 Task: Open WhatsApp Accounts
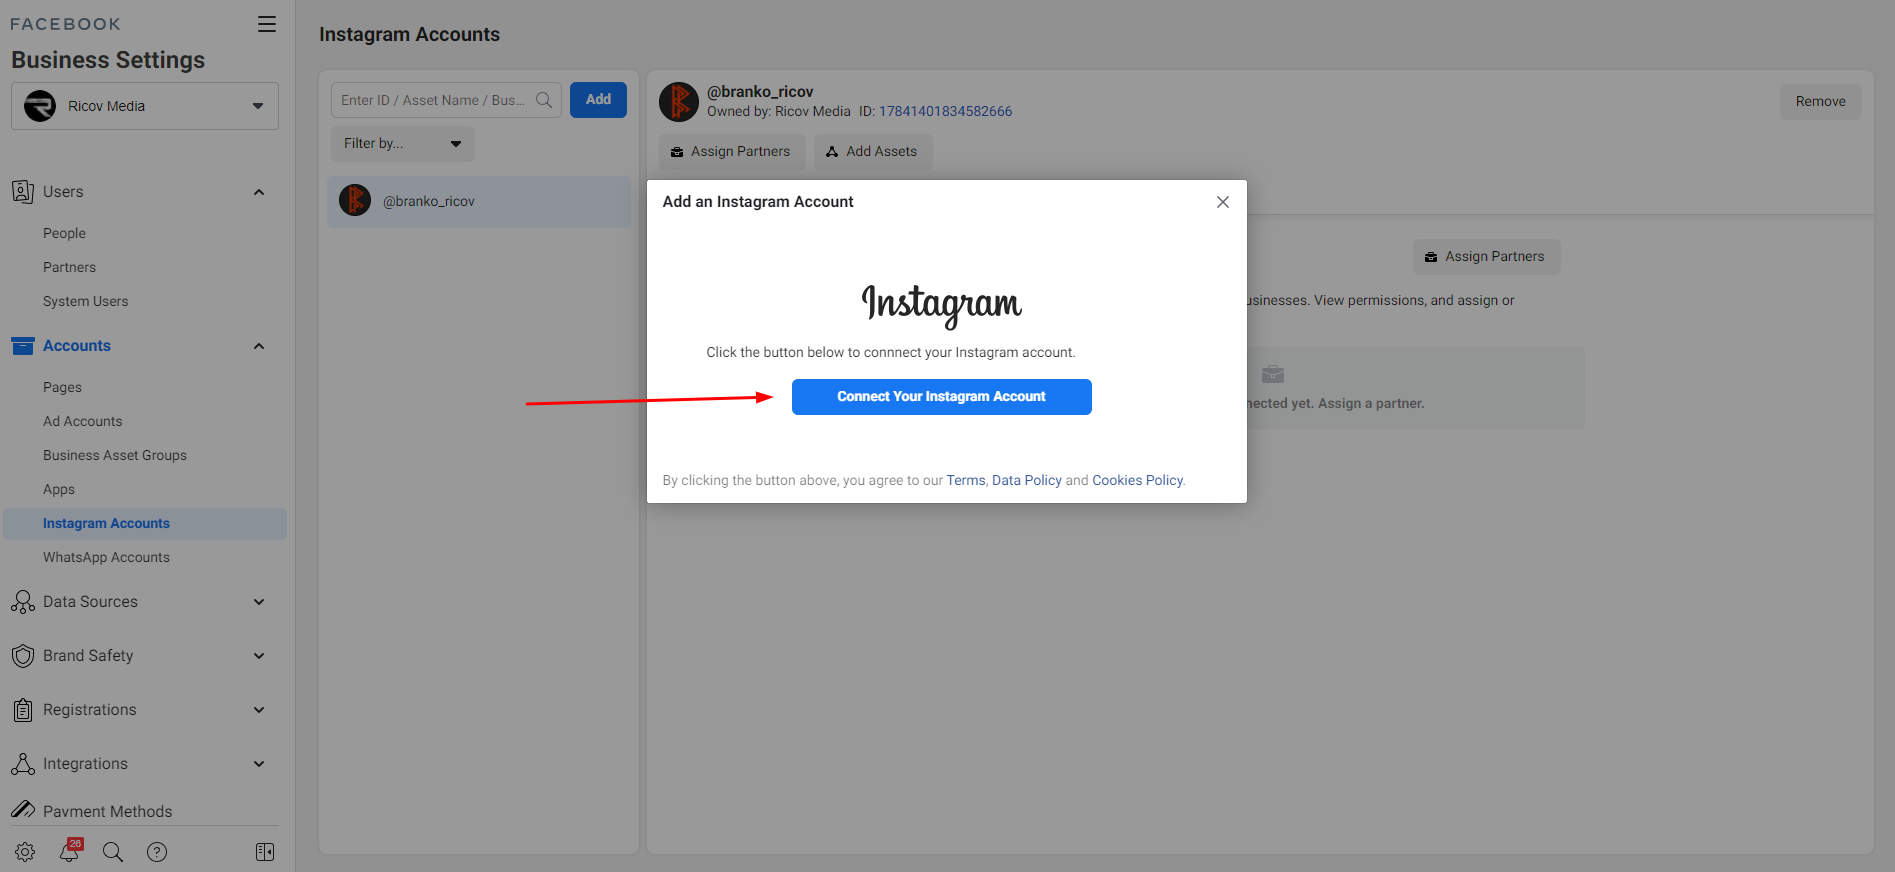[106, 557]
